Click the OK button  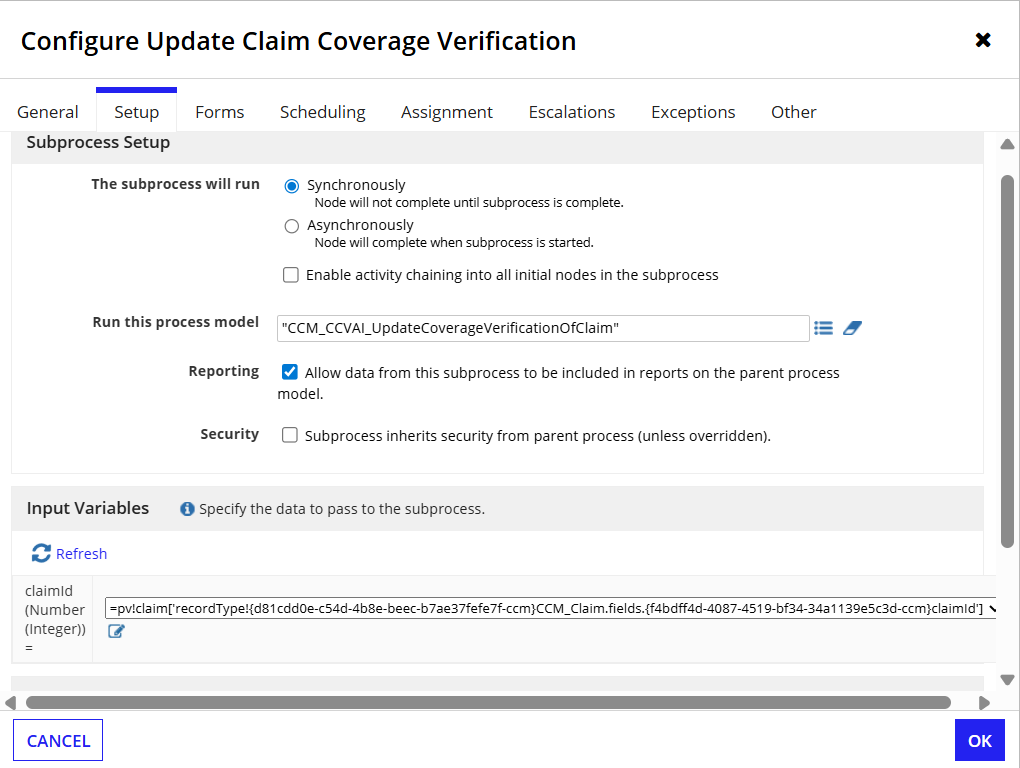(x=980, y=740)
